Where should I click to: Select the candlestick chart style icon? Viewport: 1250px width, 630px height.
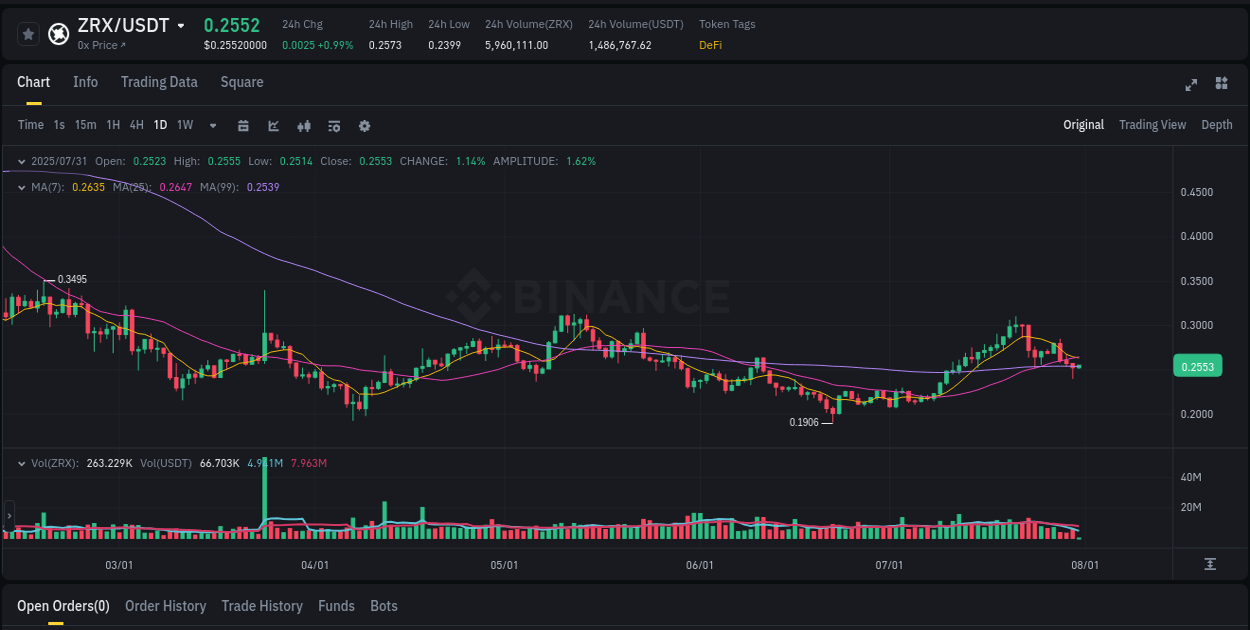click(303, 126)
